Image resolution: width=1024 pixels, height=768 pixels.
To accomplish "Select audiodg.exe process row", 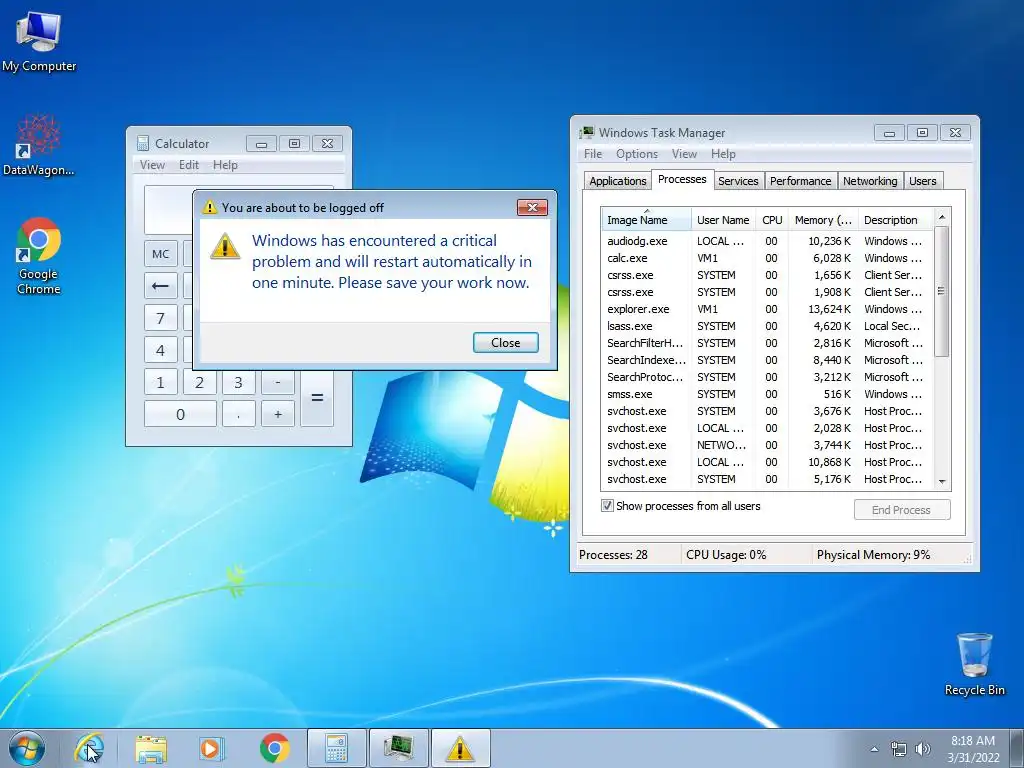I will [x=767, y=241].
